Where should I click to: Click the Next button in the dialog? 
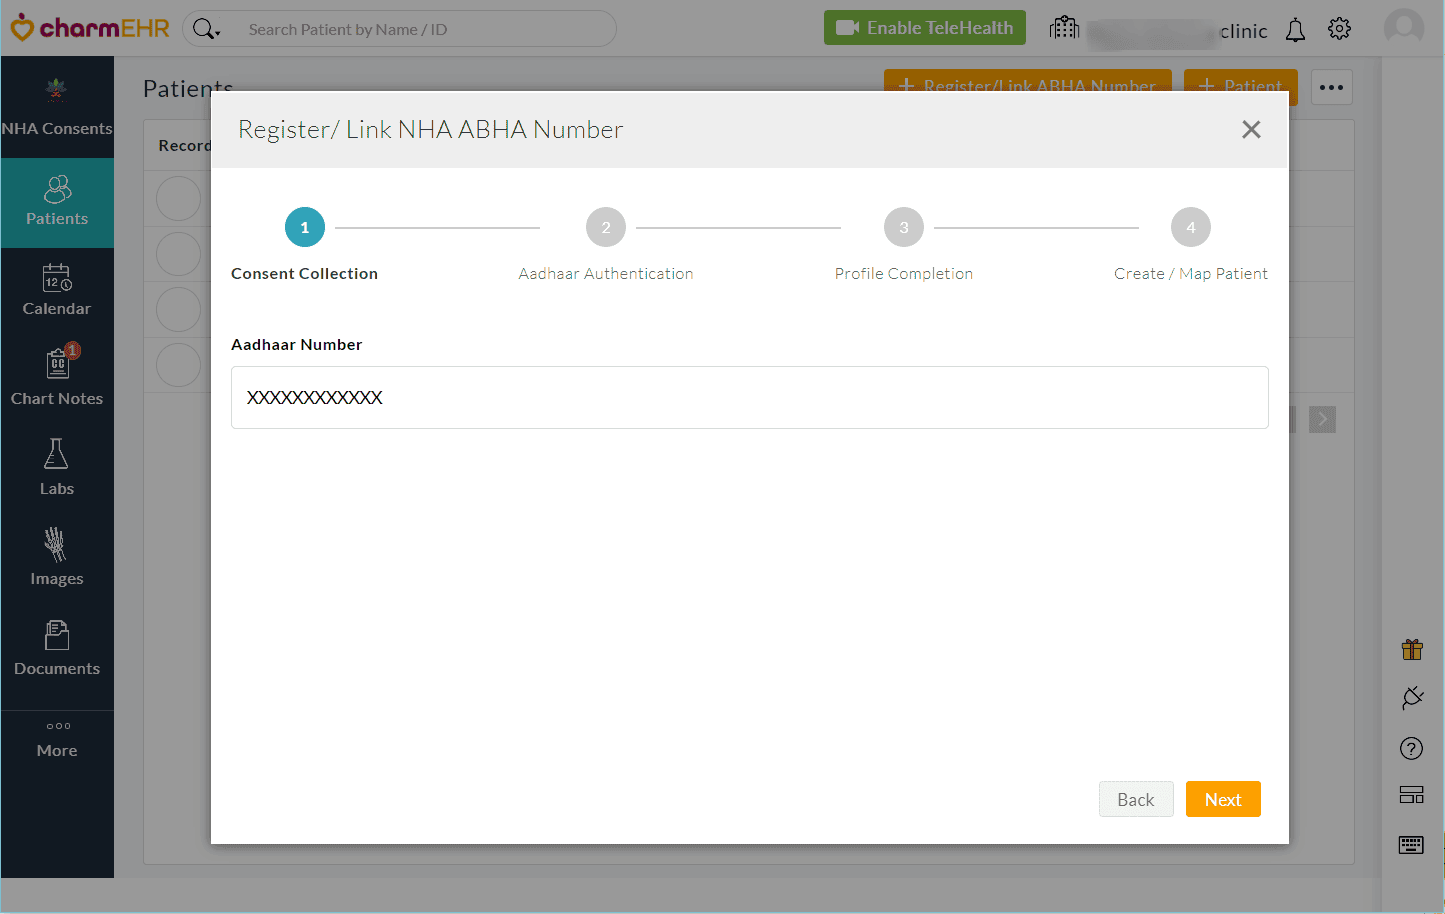pyautogui.click(x=1223, y=799)
